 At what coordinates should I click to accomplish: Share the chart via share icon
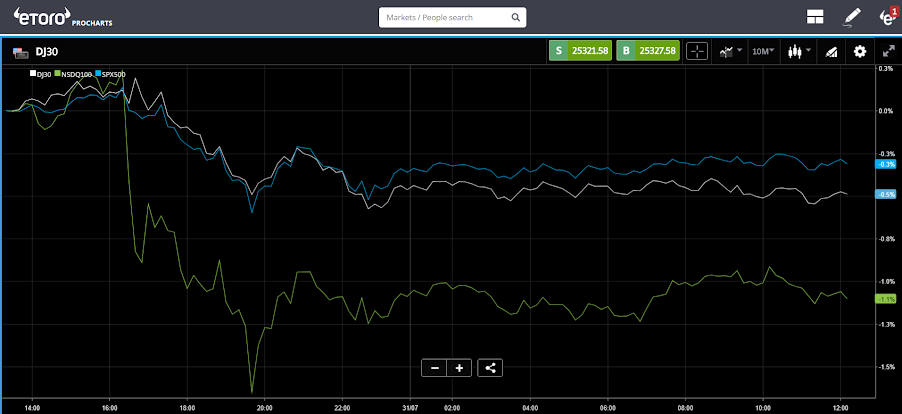[x=490, y=368]
